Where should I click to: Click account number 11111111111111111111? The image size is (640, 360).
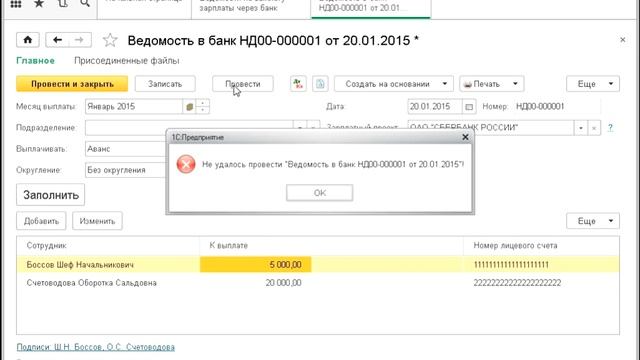pyautogui.click(x=511, y=264)
